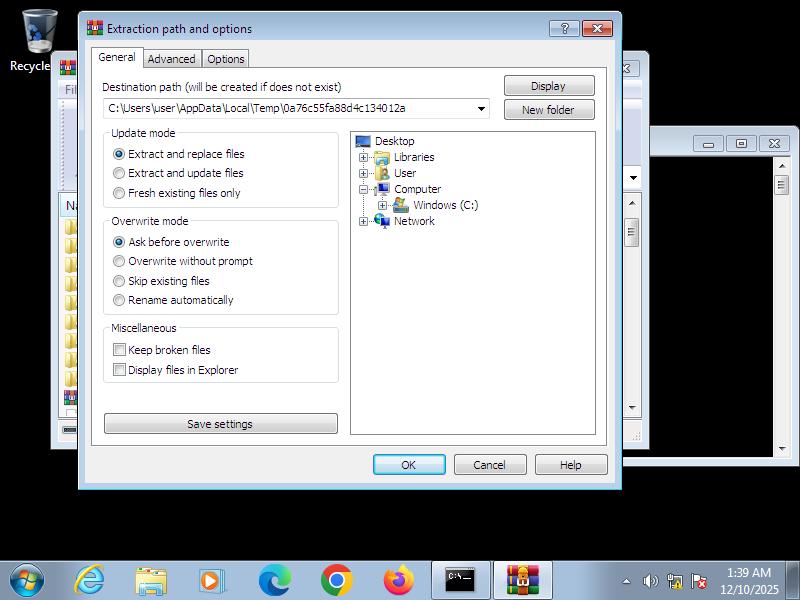
Task: Expand the Libraries tree node
Action: click(364, 157)
